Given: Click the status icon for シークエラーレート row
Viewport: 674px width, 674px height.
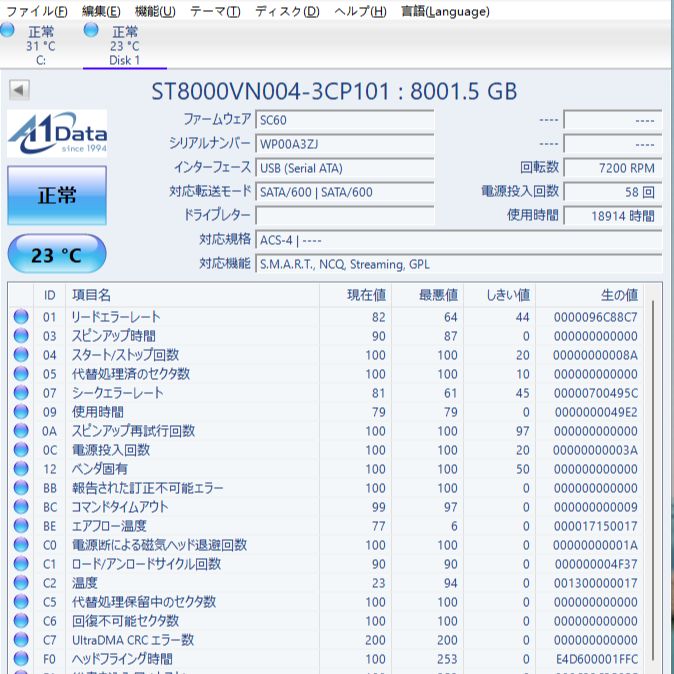Looking at the screenshot, I should point(21,393).
